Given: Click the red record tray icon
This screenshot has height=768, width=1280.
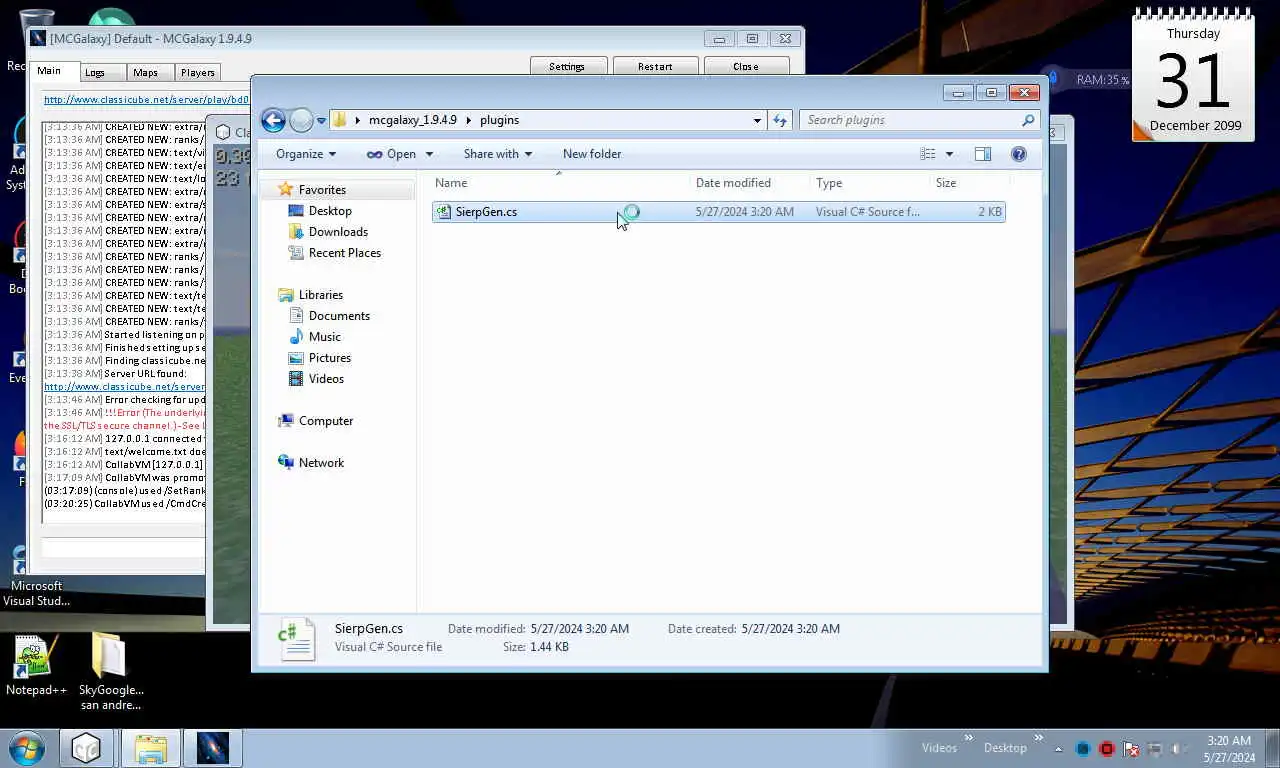Looking at the screenshot, I should click(x=1107, y=749).
